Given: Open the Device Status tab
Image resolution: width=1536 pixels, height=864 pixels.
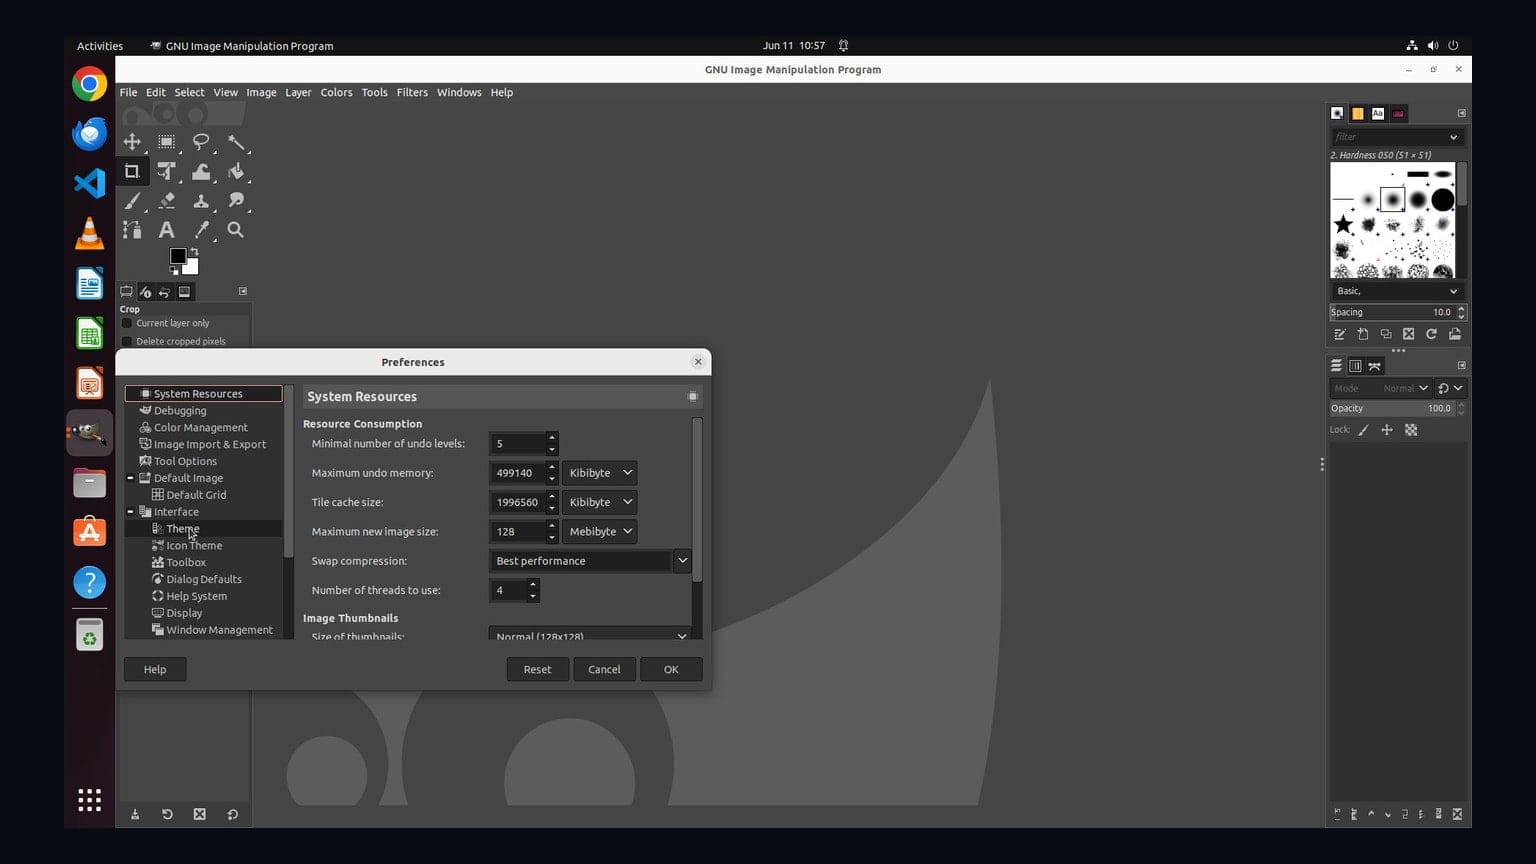Looking at the screenshot, I should pos(146,292).
